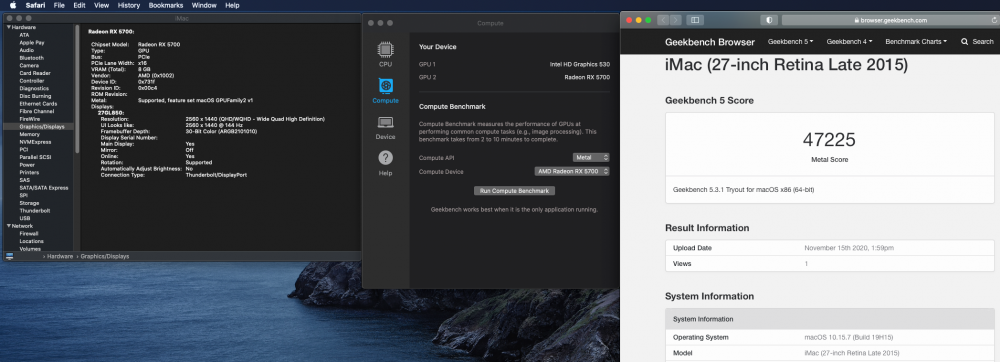Collapse the Hardware tree in System Information
This screenshot has width=1000, height=362.
[x=8, y=27]
